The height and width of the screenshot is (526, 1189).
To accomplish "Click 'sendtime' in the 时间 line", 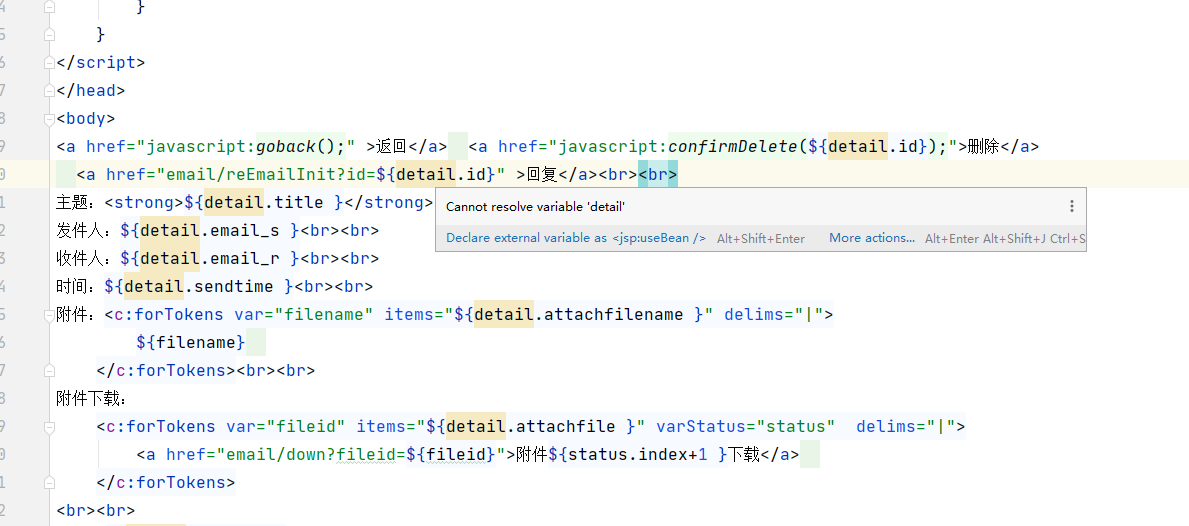I will (234, 286).
